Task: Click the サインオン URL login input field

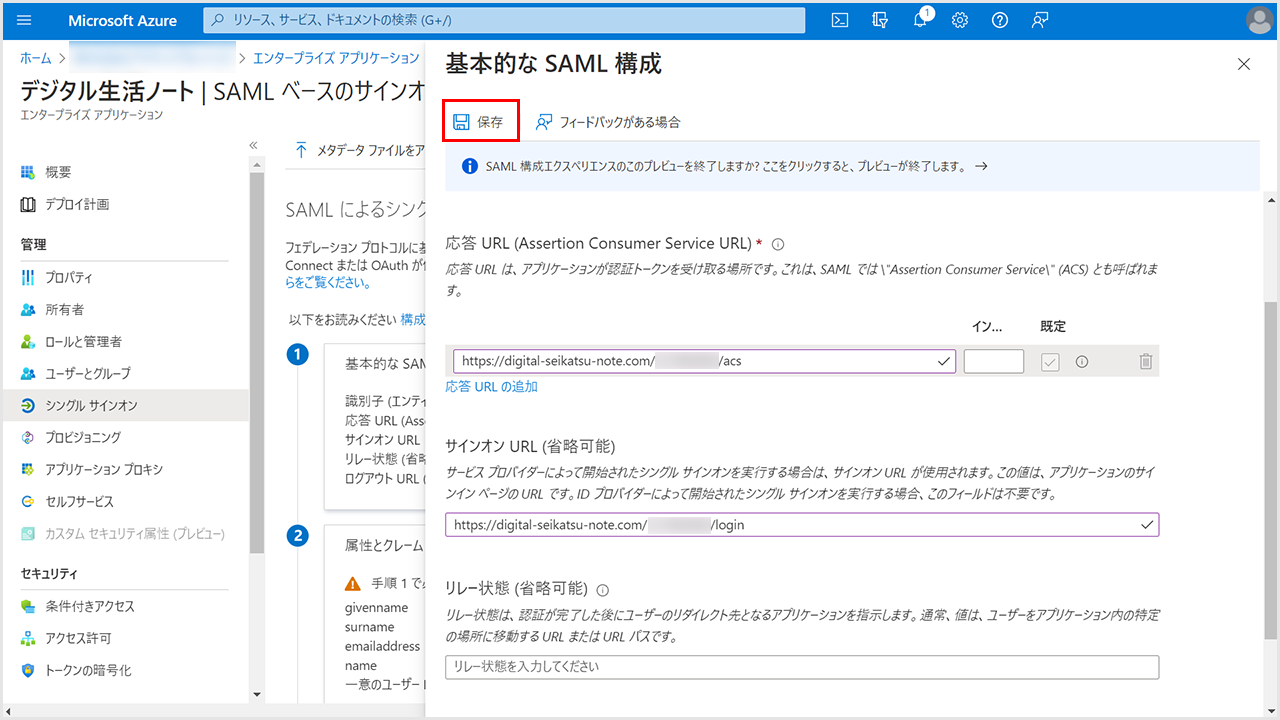Action: pos(802,524)
